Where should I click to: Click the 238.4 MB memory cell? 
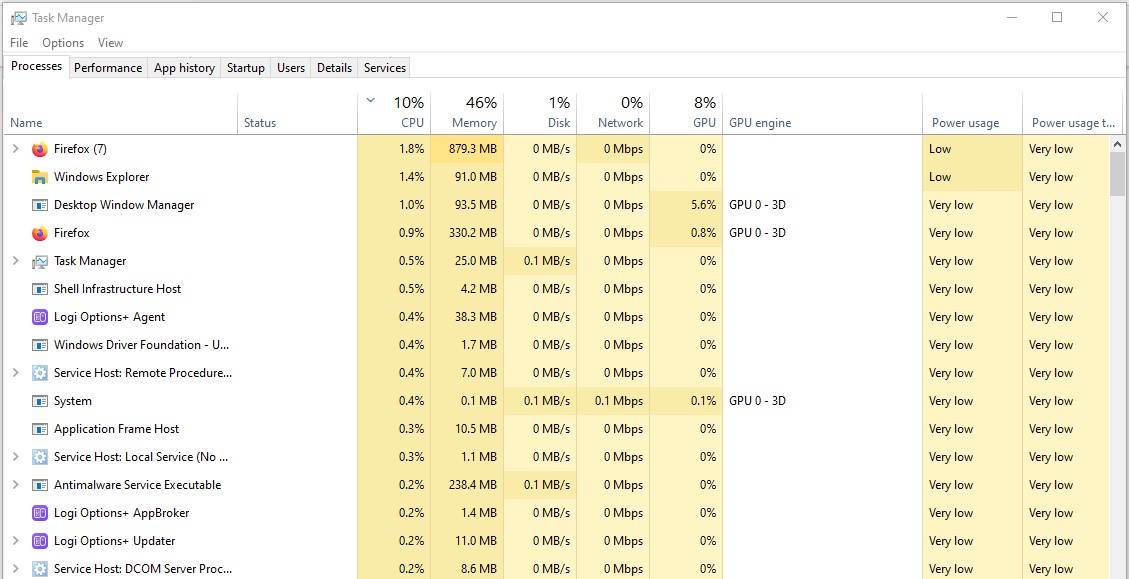pos(467,485)
